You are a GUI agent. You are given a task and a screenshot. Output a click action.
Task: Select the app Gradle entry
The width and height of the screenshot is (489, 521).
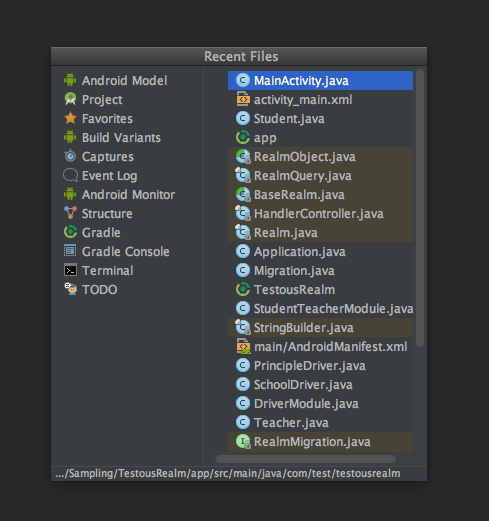coord(320,137)
